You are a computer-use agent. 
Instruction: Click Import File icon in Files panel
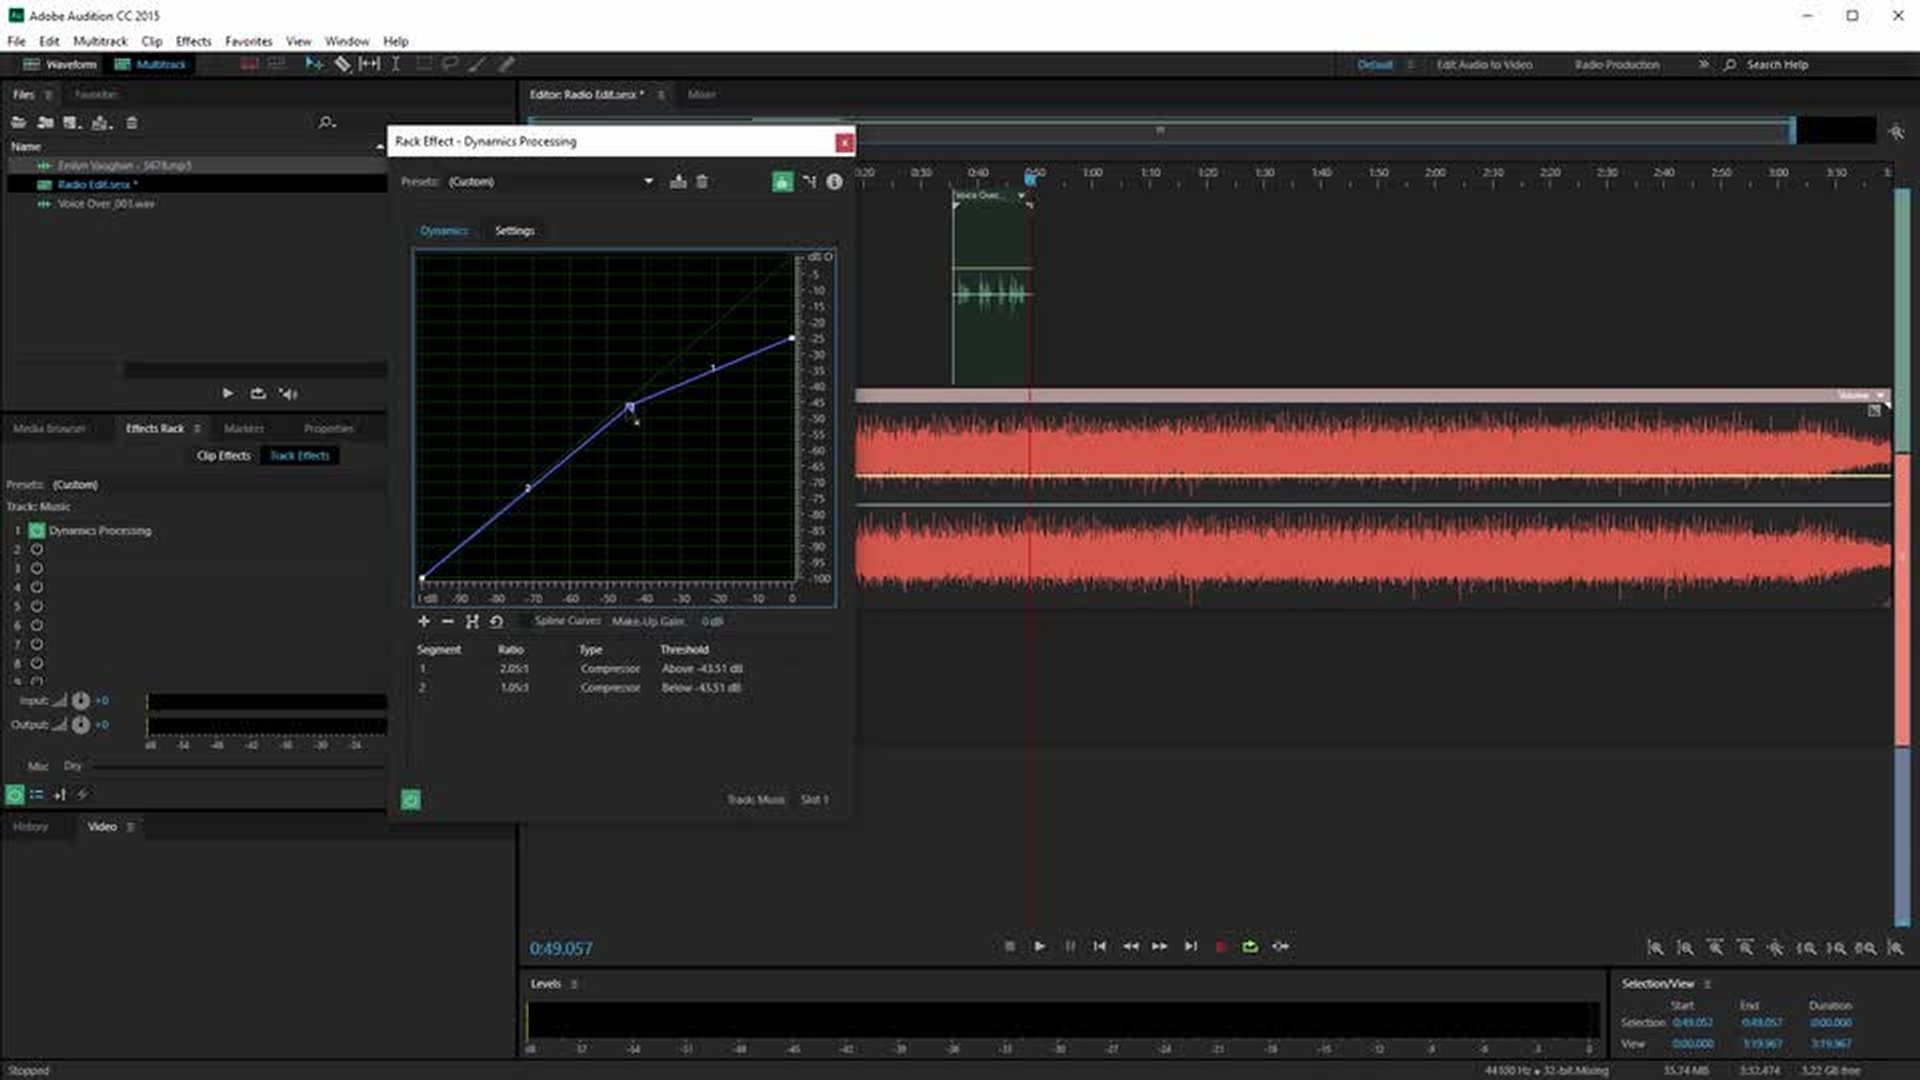(45, 123)
